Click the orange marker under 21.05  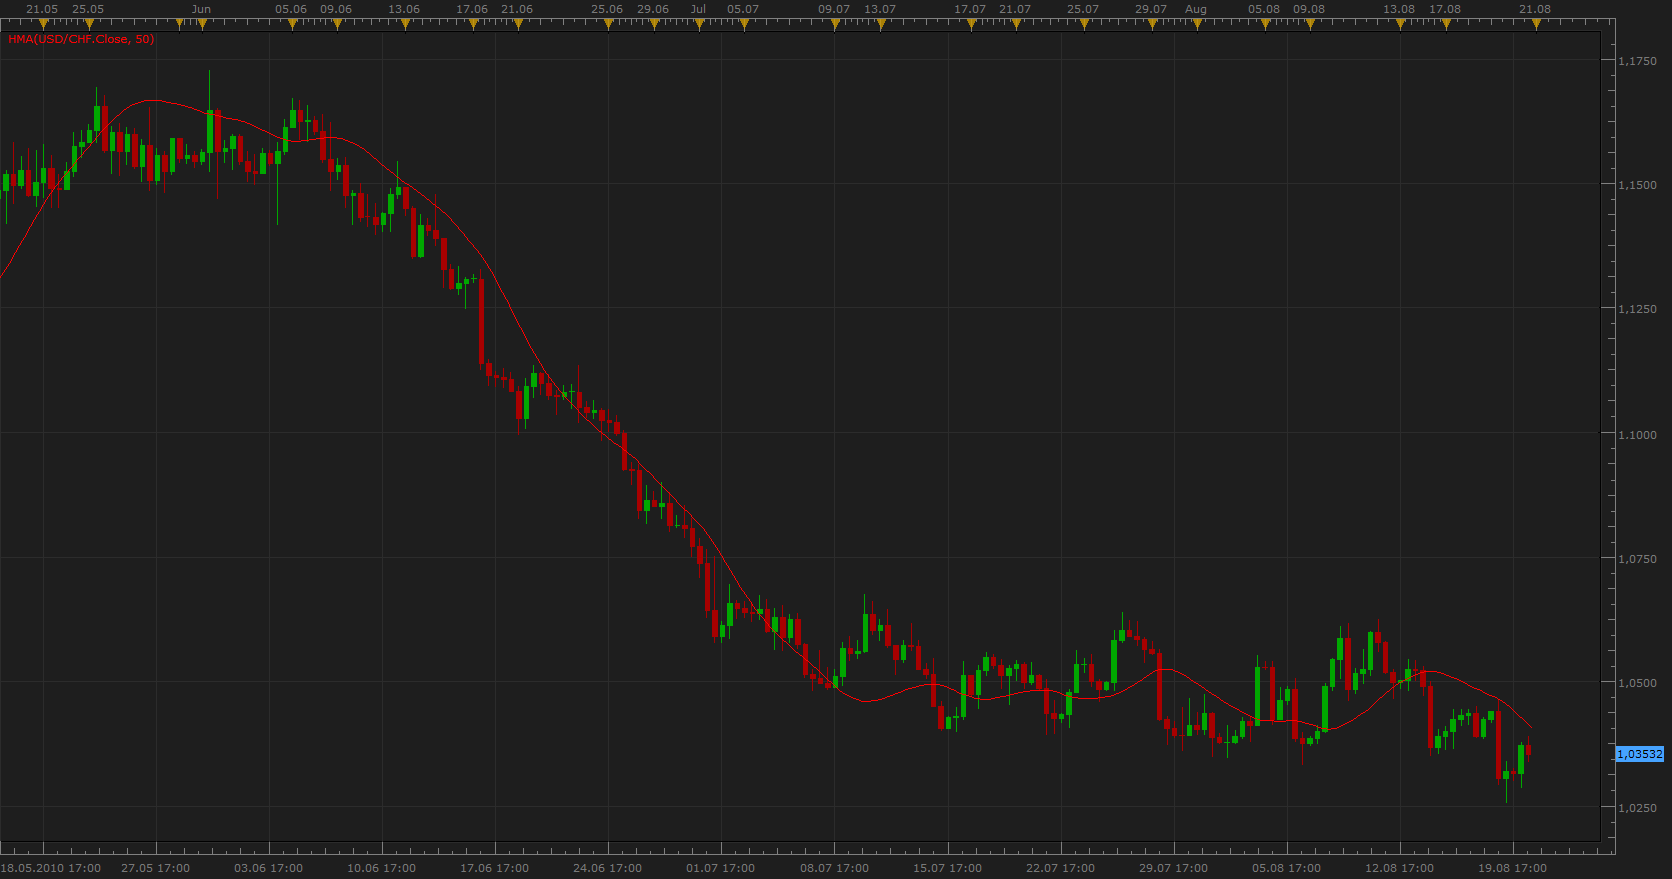coord(43,24)
